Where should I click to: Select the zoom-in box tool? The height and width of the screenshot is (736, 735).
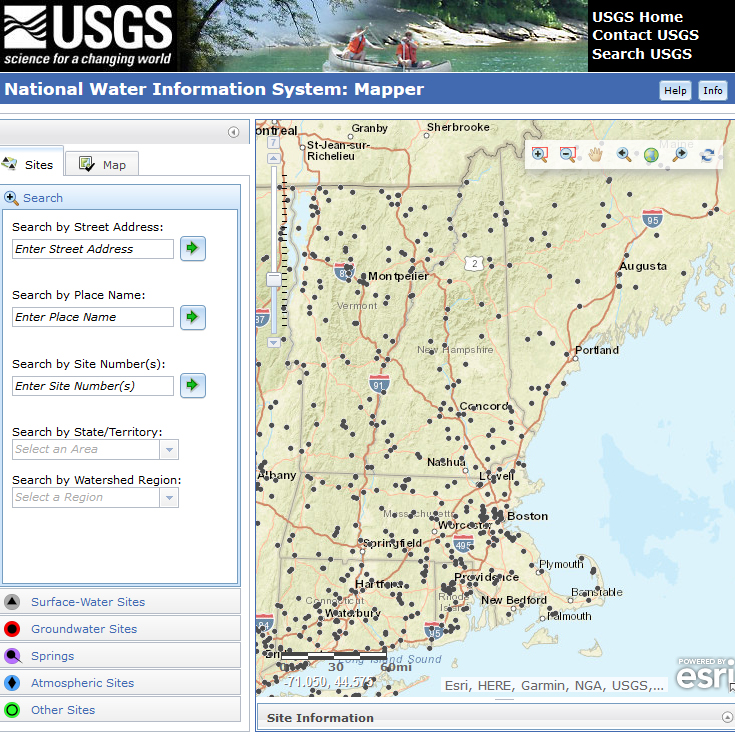tap(540, 154)
